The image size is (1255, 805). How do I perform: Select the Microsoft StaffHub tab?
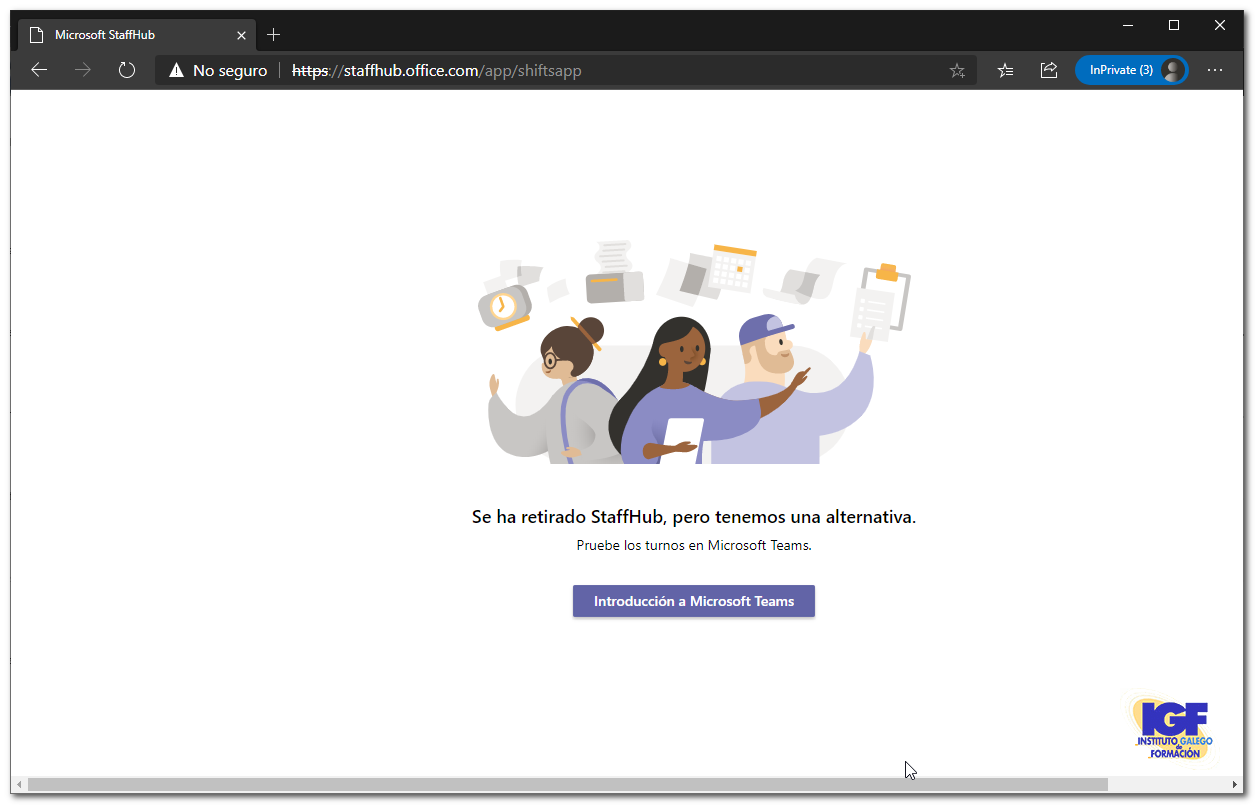tap(130, 35)
